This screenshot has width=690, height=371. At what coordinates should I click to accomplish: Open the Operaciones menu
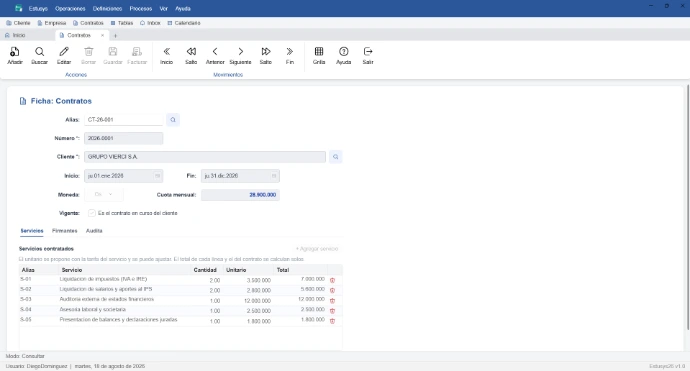tap(70, 8)
